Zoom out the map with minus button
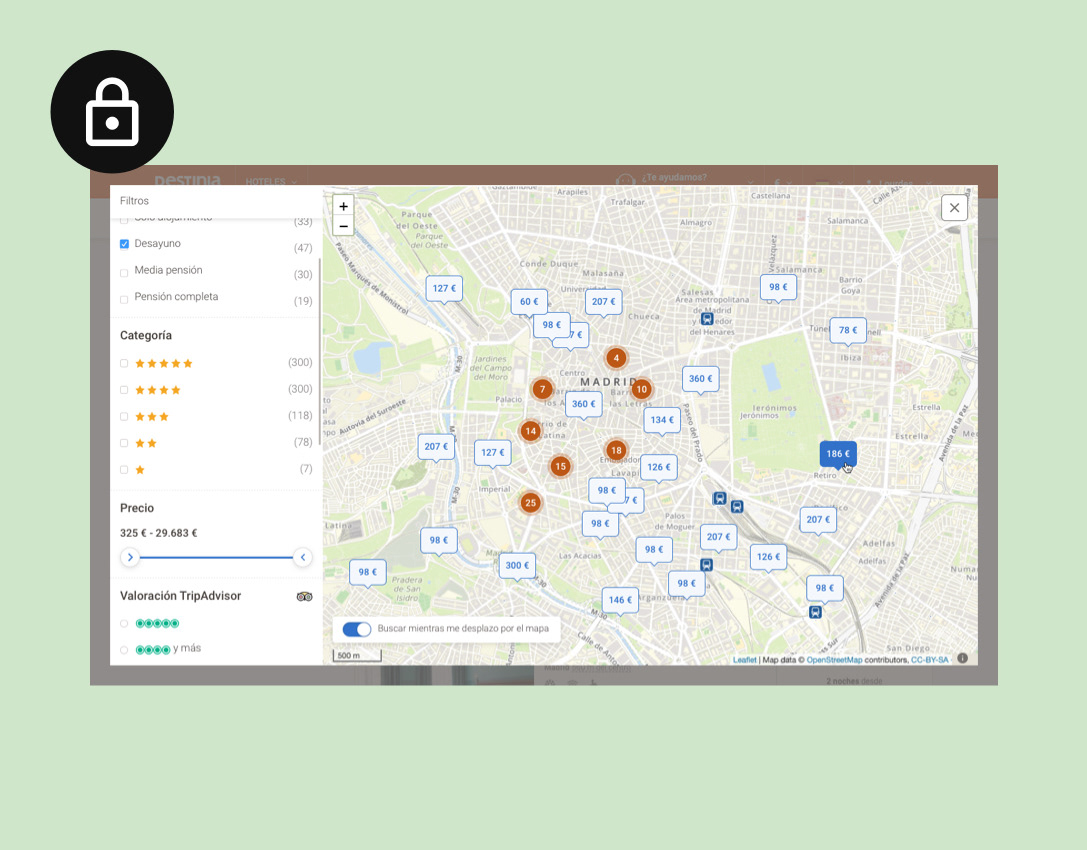Viewport: 1087px width, 850px height. pos(343,225)
